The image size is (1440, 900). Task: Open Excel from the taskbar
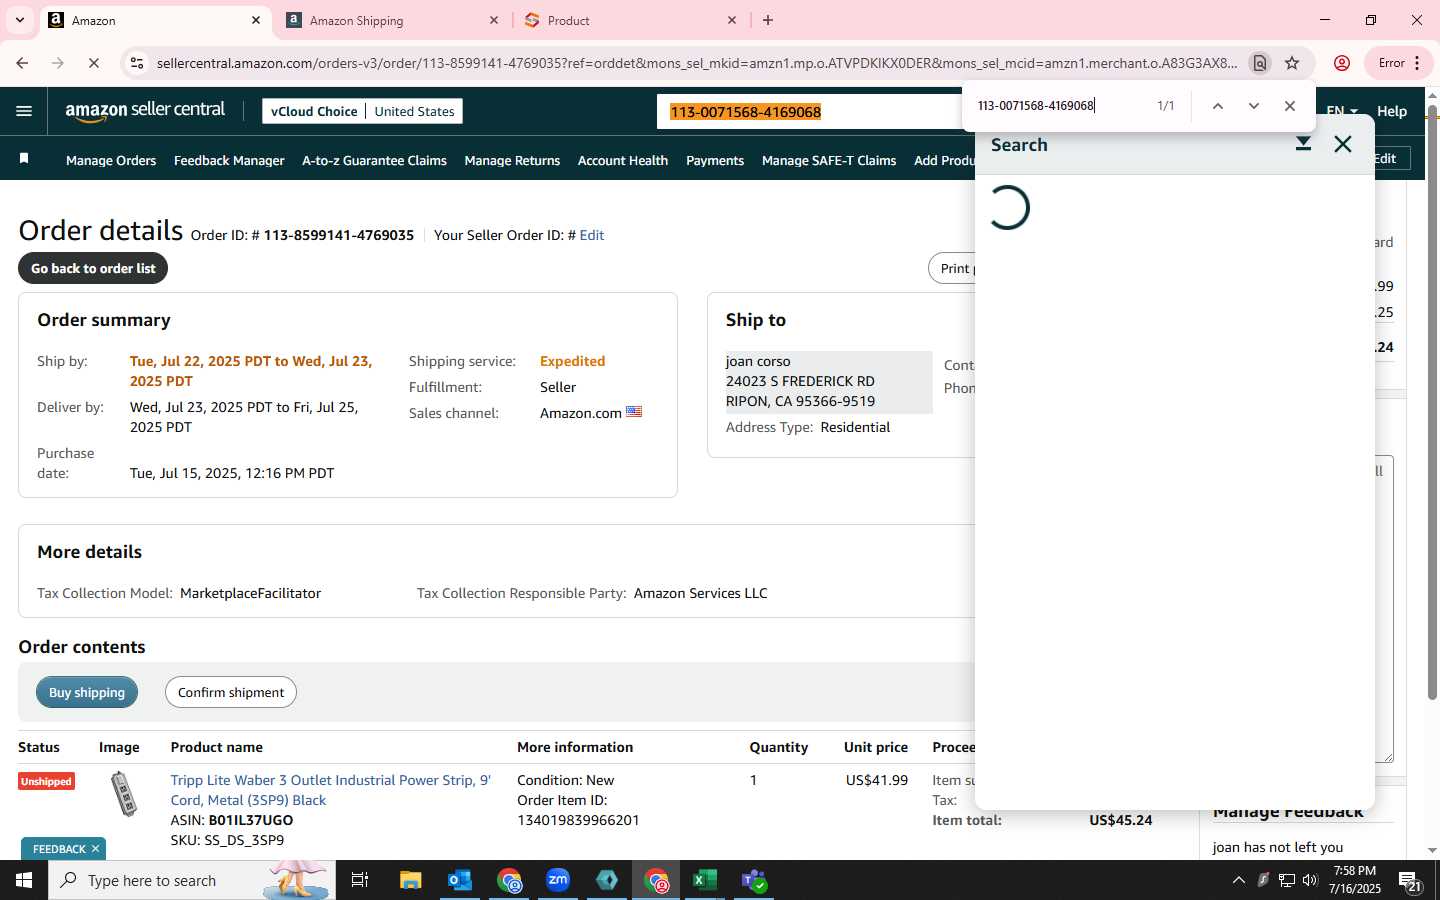coord(705,880)
